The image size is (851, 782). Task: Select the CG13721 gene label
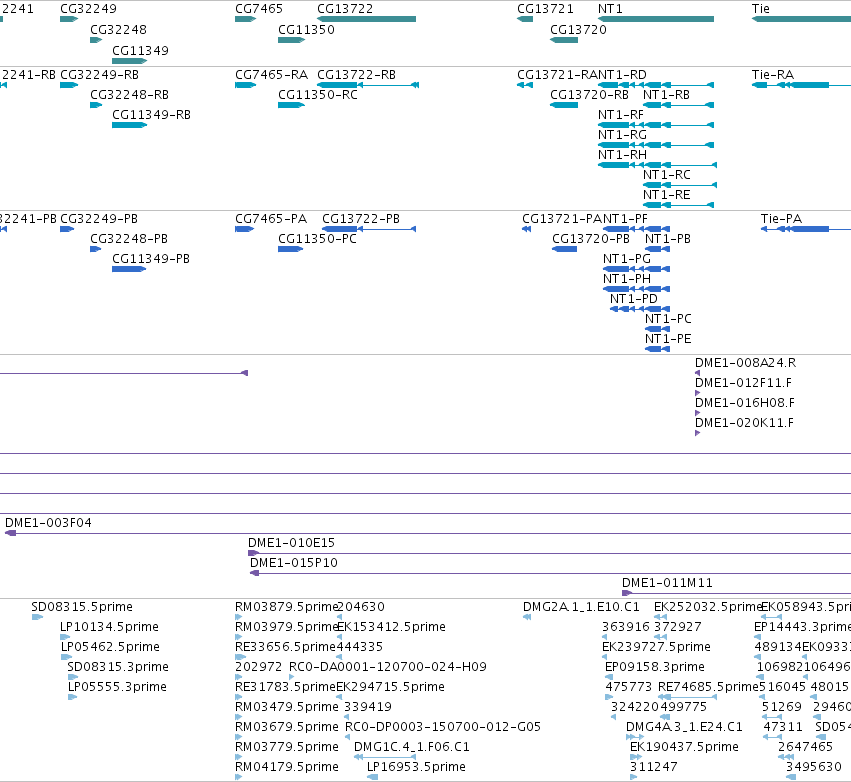point(545,9)
